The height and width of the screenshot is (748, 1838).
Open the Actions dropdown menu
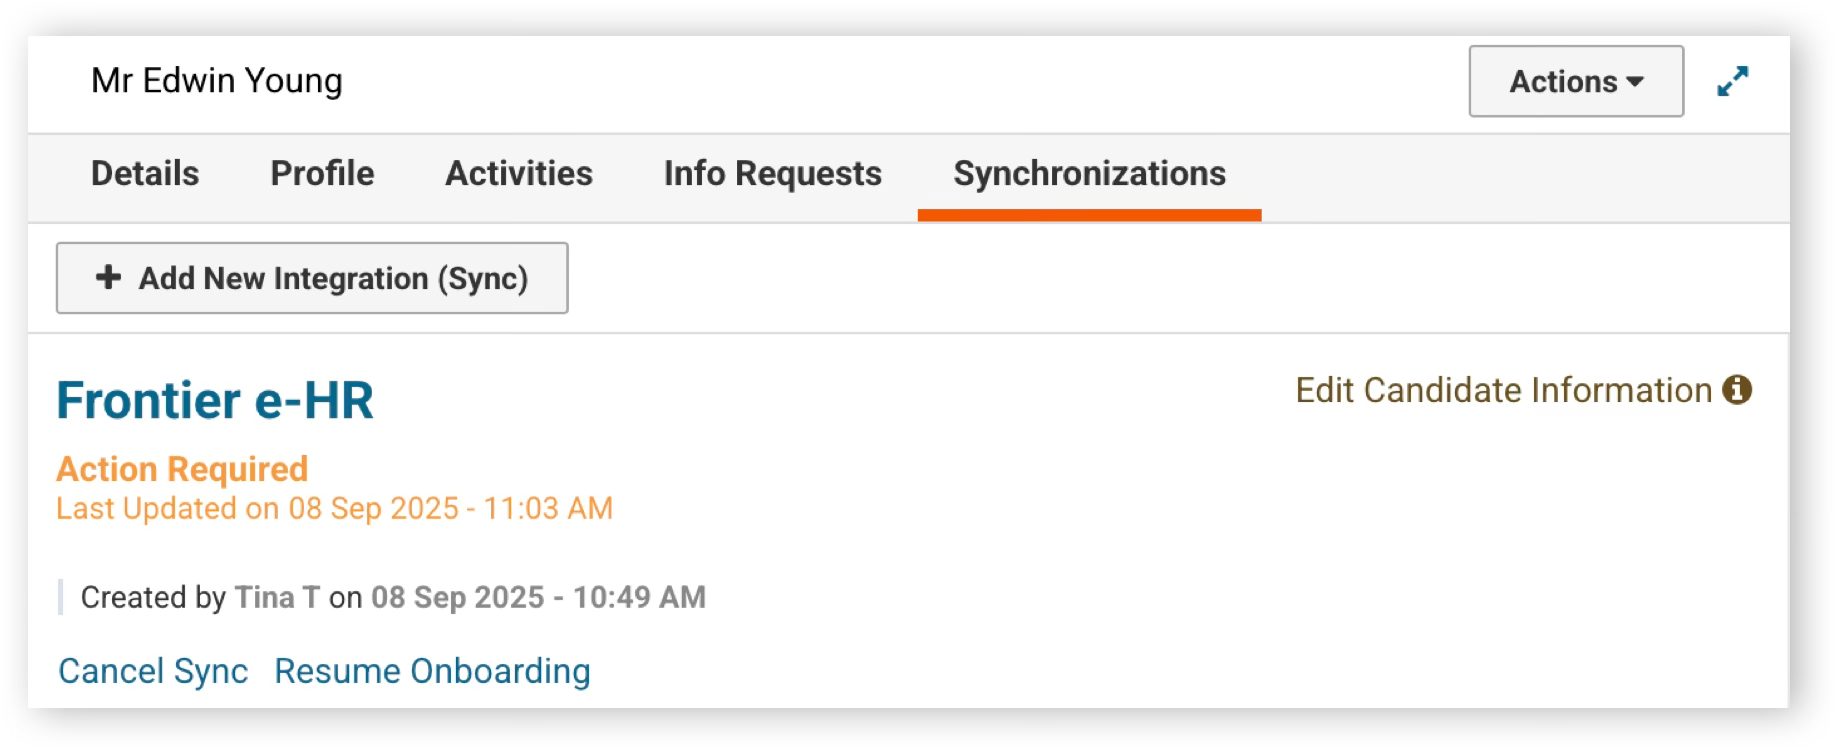click(x=1576, y=81)
